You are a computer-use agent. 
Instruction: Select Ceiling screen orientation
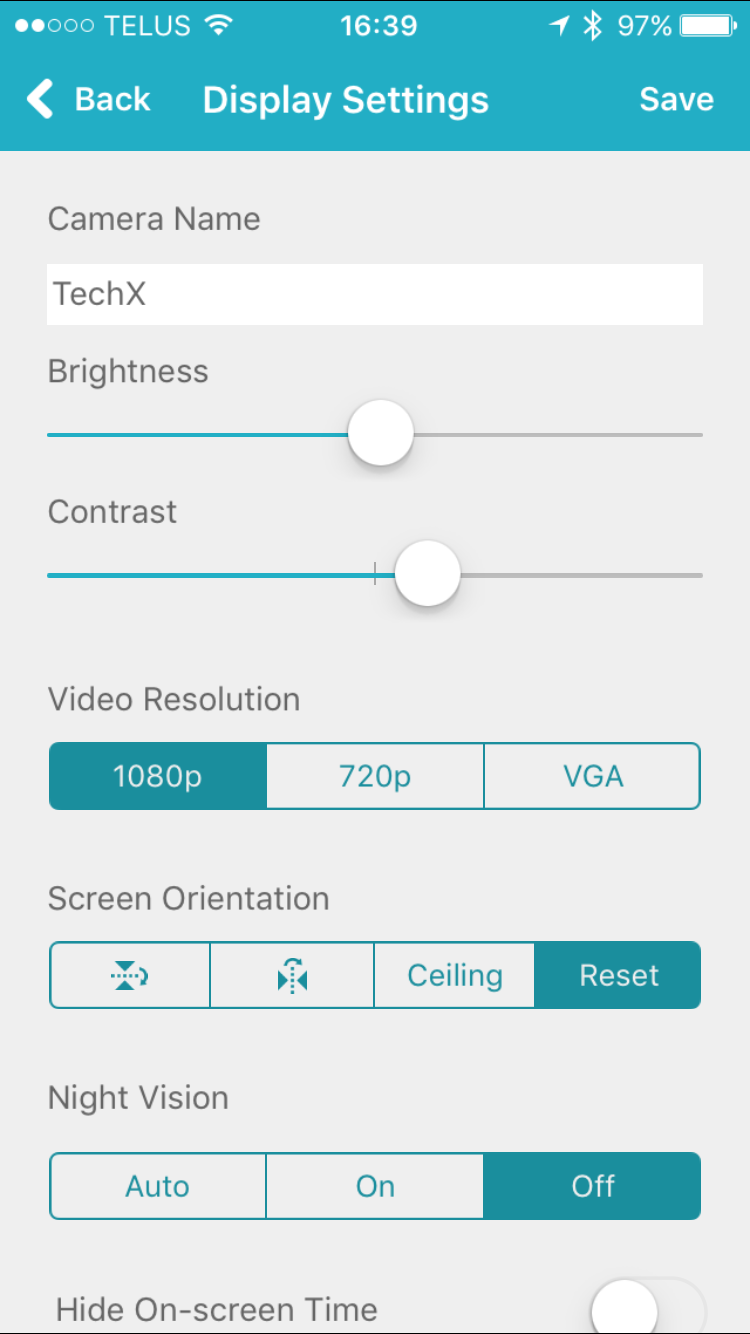point(455,975)
